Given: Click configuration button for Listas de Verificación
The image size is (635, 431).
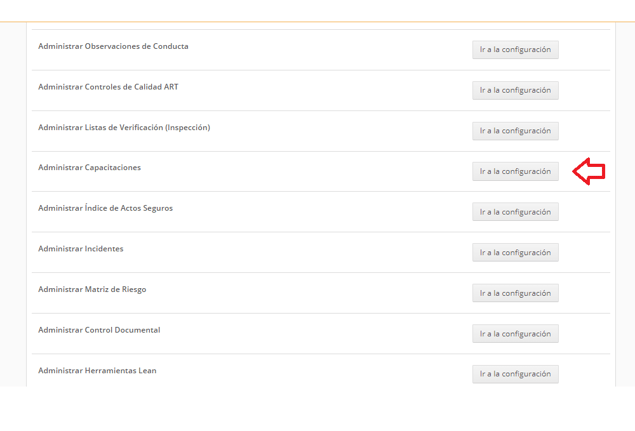Looking at the screenshot, I should 515,131.
